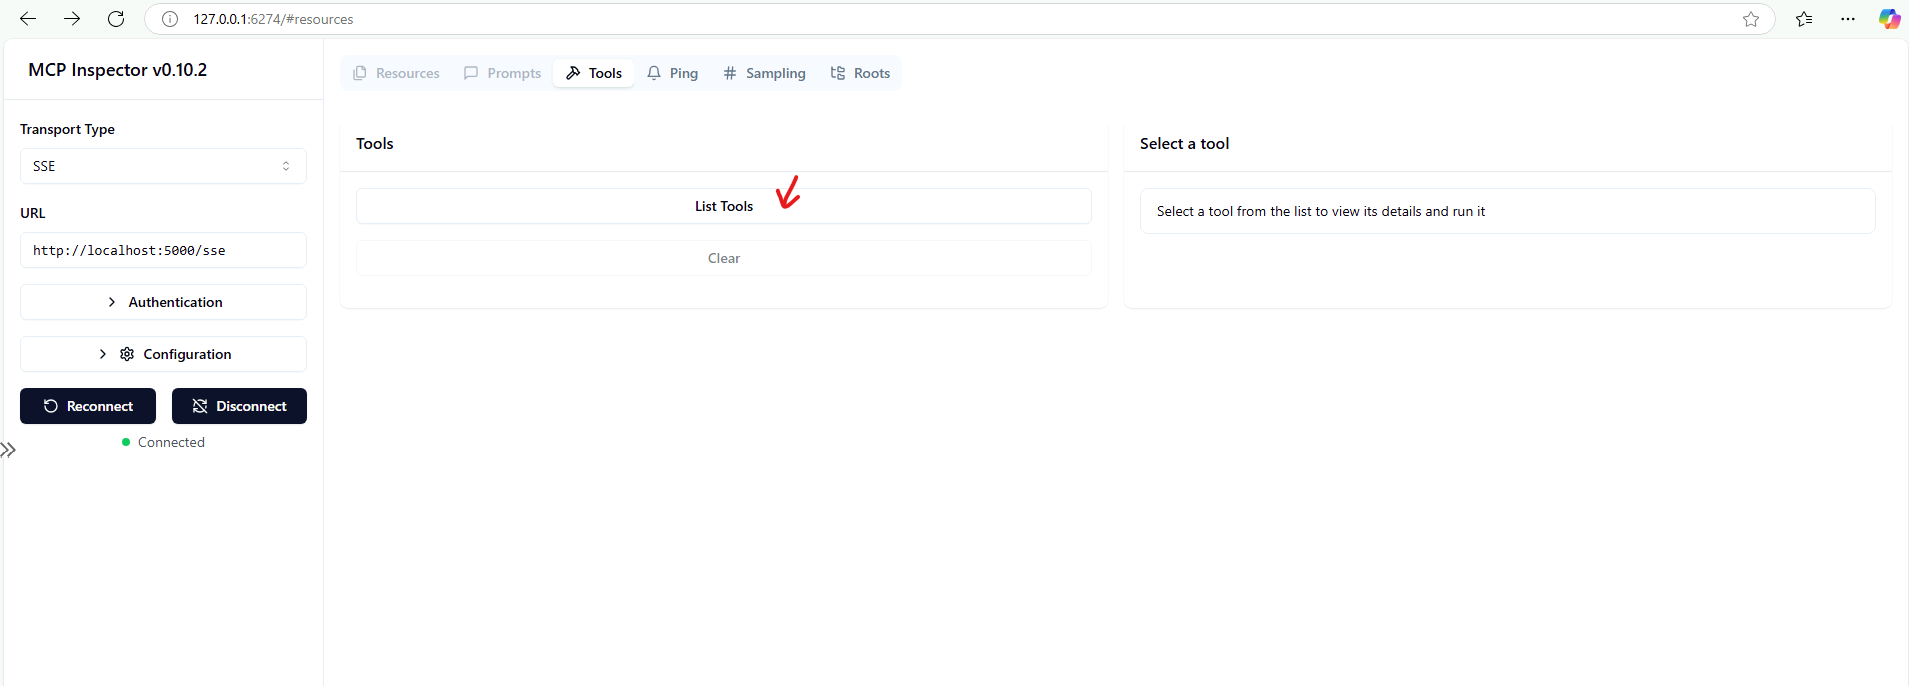Open the browser settings ellipsis menu
This screenshot has width=1909, height=686.
tap(1848, 19)
